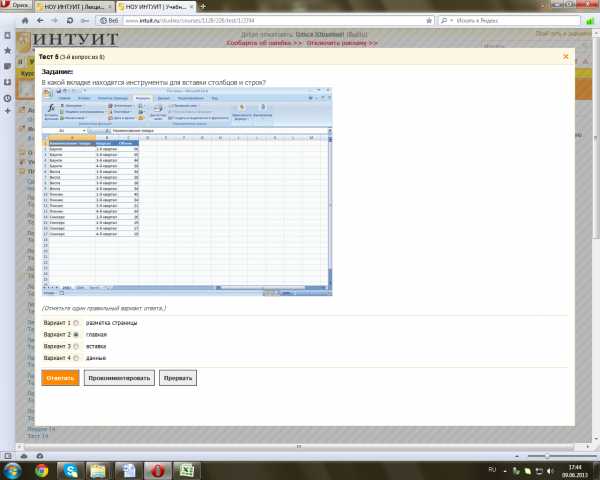Open the History clock panel in sidebar
Viewport: 600px width, 480px height.
(7, 98)
